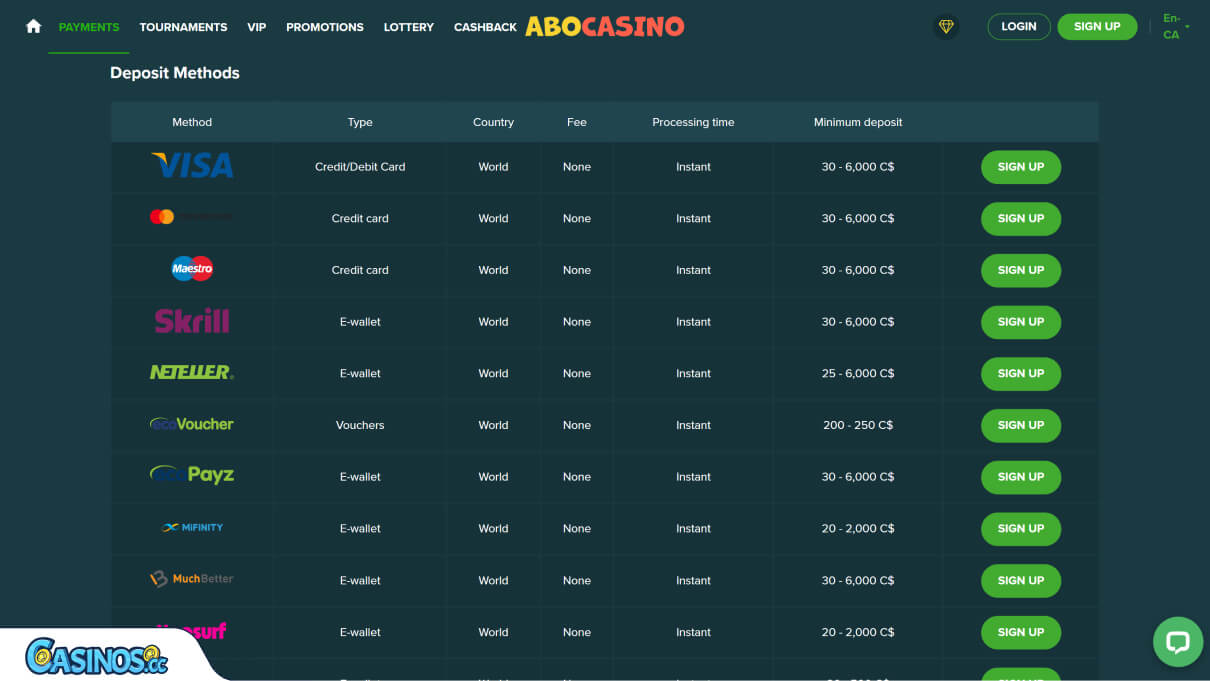Select E-wallet type in MuchBetter row

(x=360, y=580)
